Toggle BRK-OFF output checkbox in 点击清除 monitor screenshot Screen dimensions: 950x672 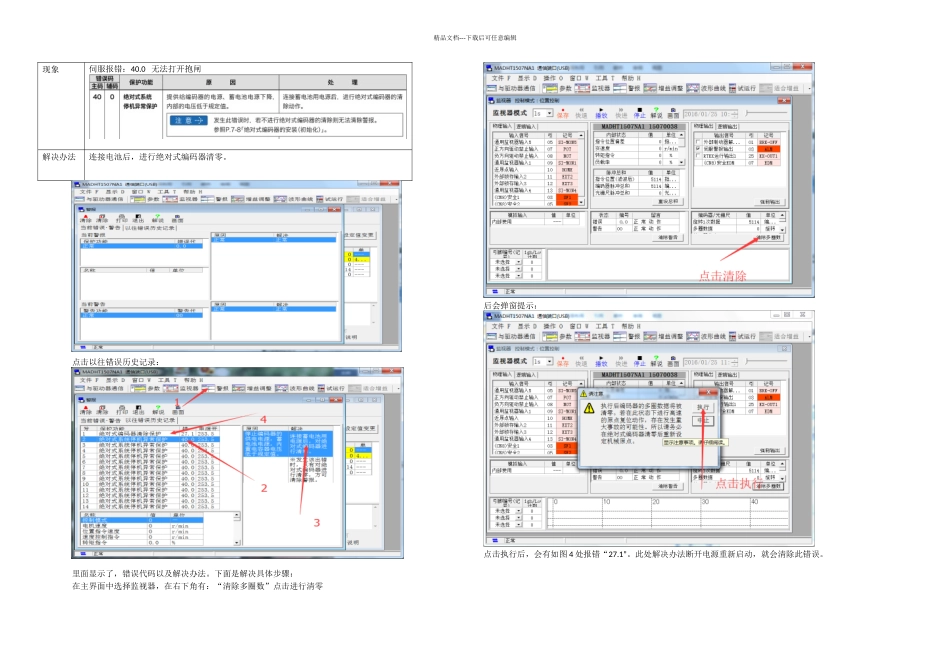tap(698, 142)
